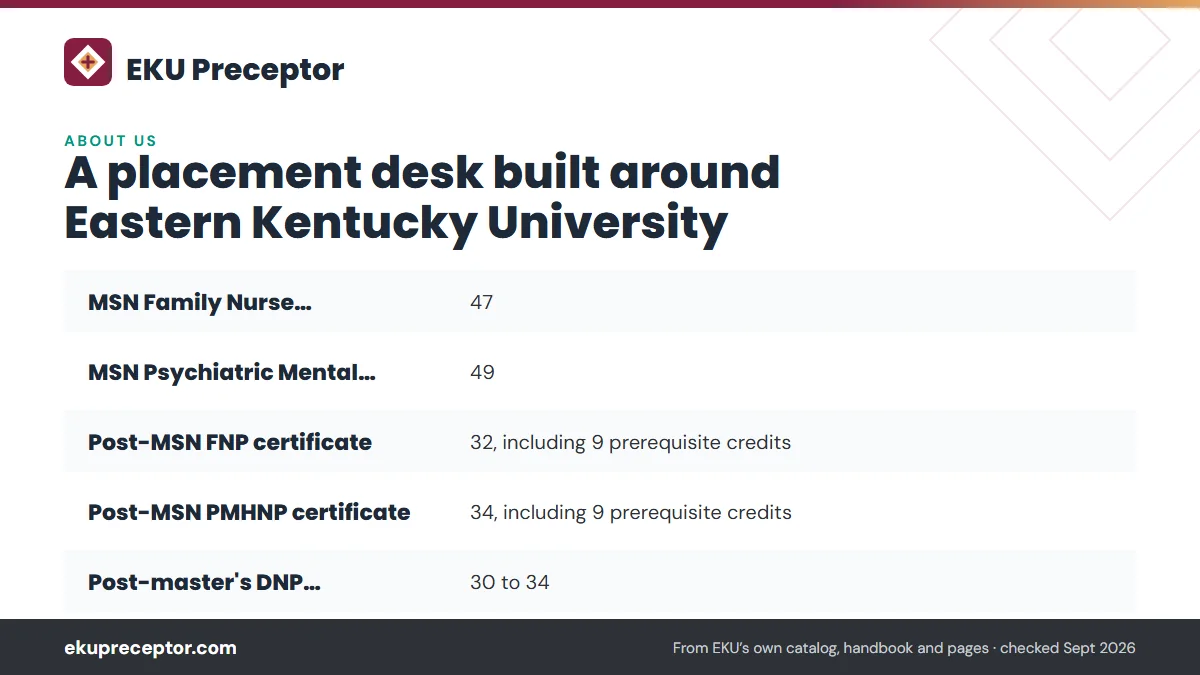Select the Post-MSN PMHNP certificate label
Viewport: 1200px width, 675px height.
pyautogui.click(x=249, y=512)
